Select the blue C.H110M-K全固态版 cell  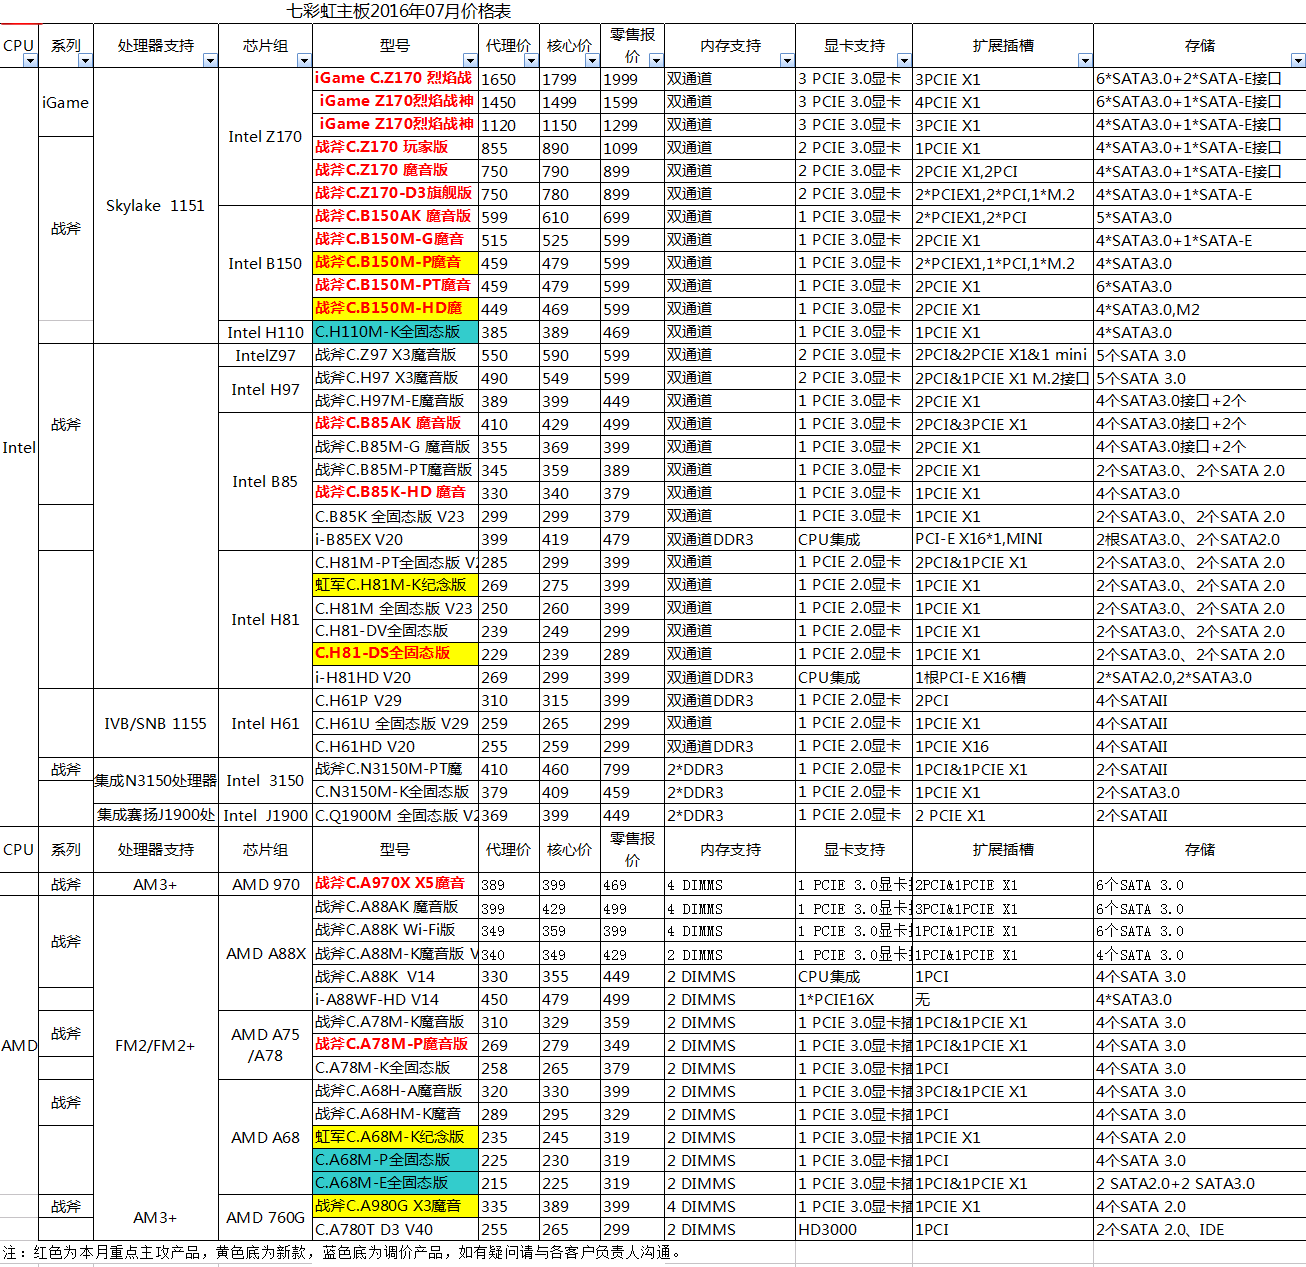395,331
